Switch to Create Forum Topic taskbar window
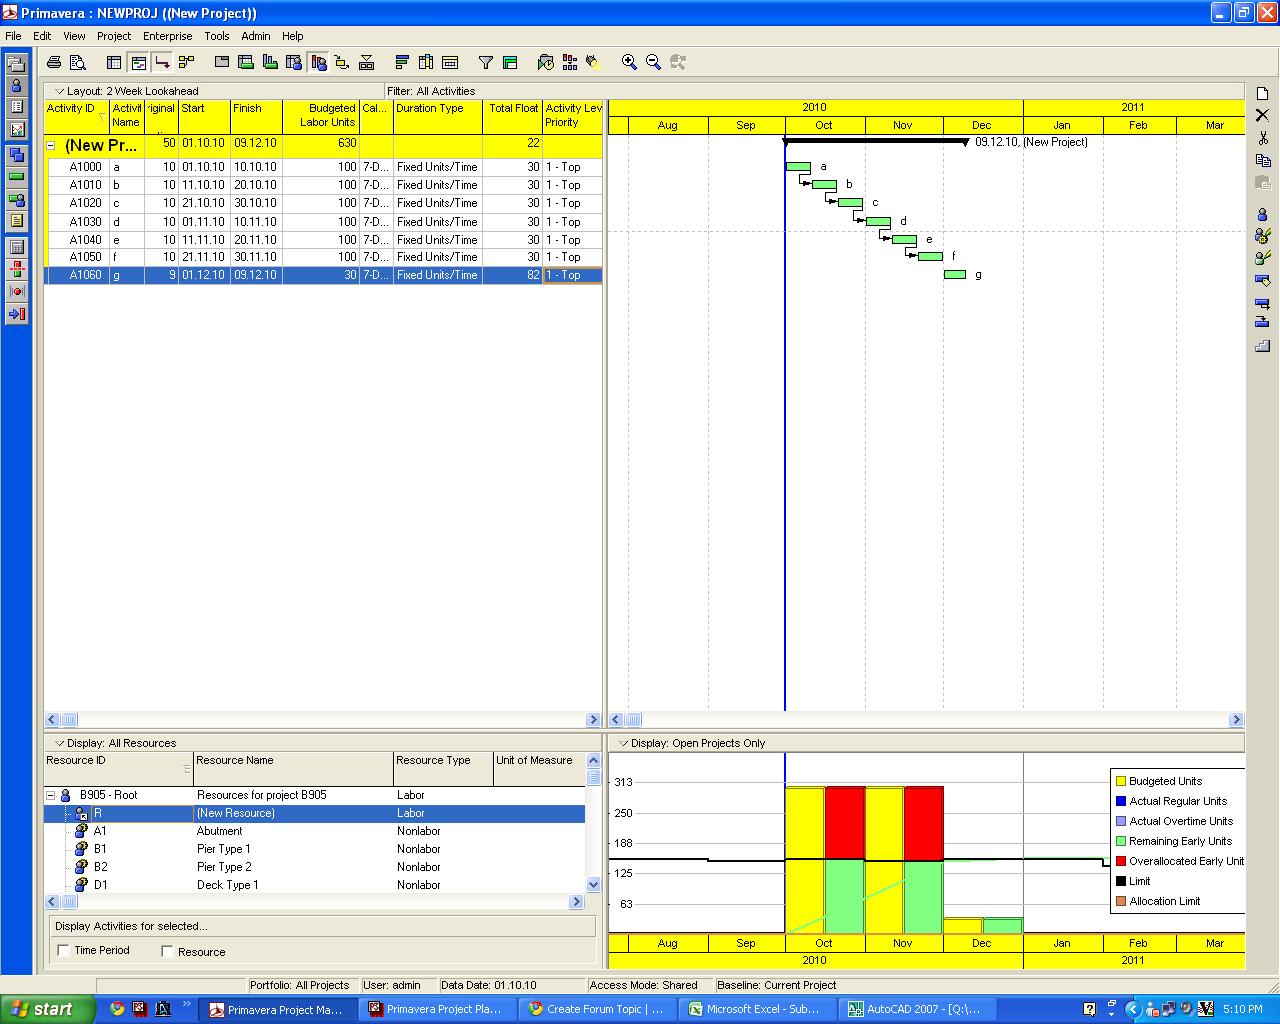This screenshot has height=1024, width=1280. [x=597, y=1009]
